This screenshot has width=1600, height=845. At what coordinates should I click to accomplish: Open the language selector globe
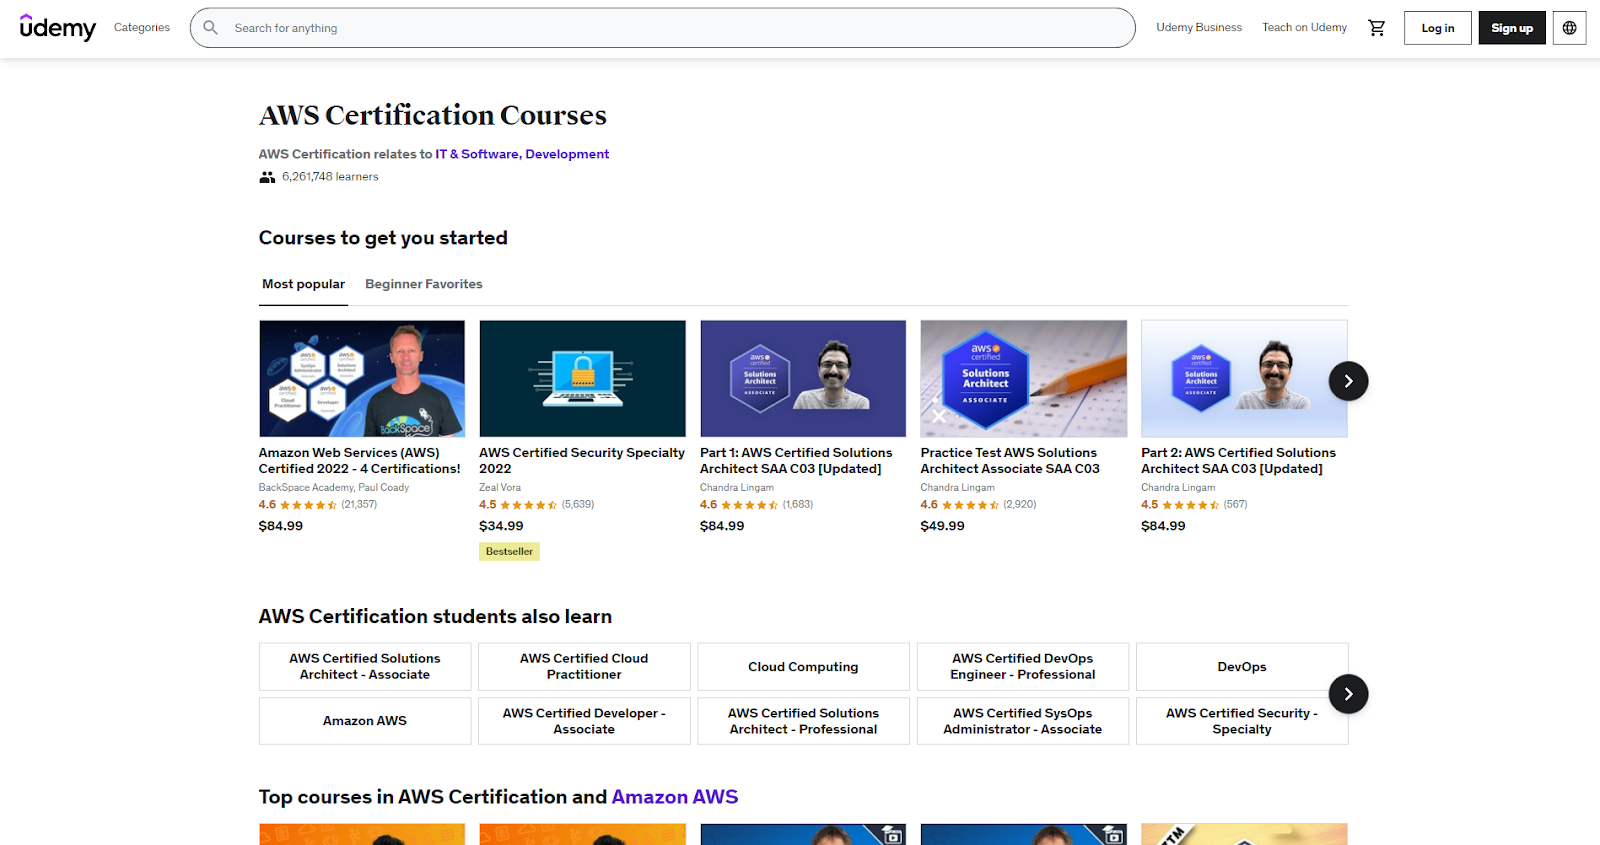coord(1569,28)
